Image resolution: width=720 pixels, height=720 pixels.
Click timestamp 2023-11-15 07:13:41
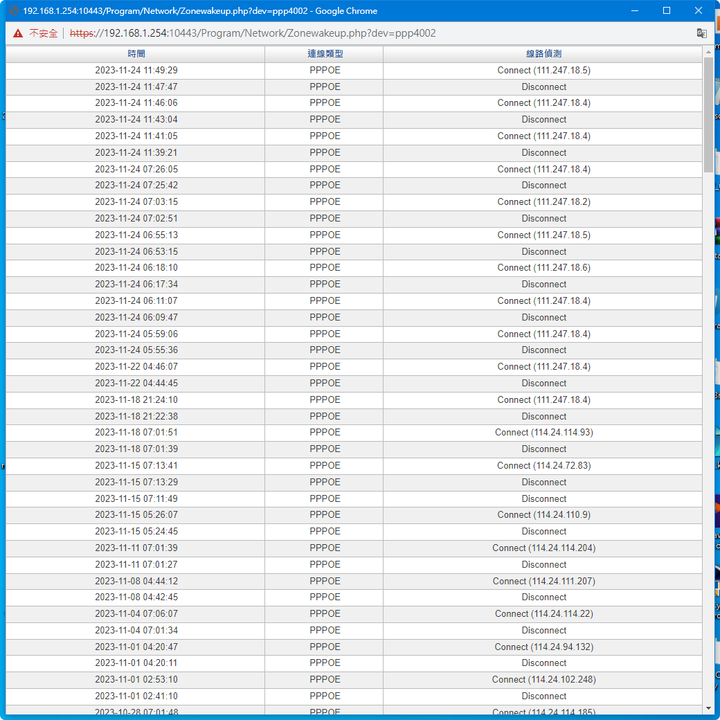point(136,466)
